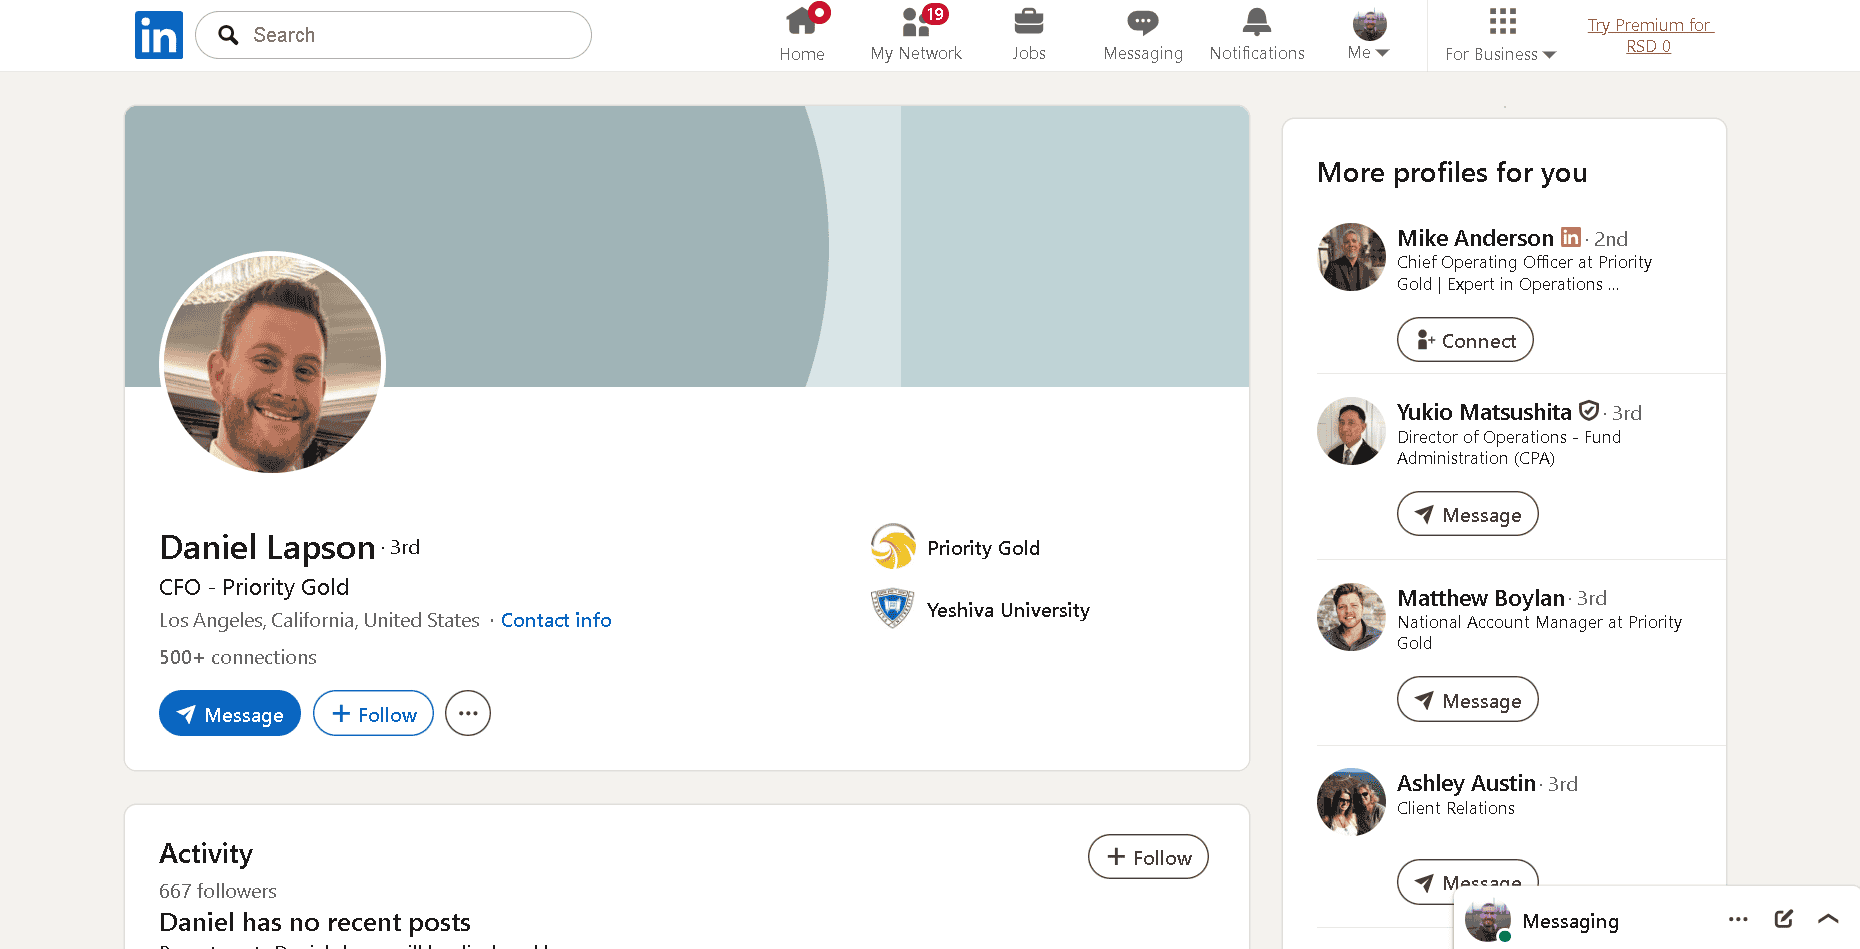Open Mike Anderson's profile photo

tap(1351, 257)
